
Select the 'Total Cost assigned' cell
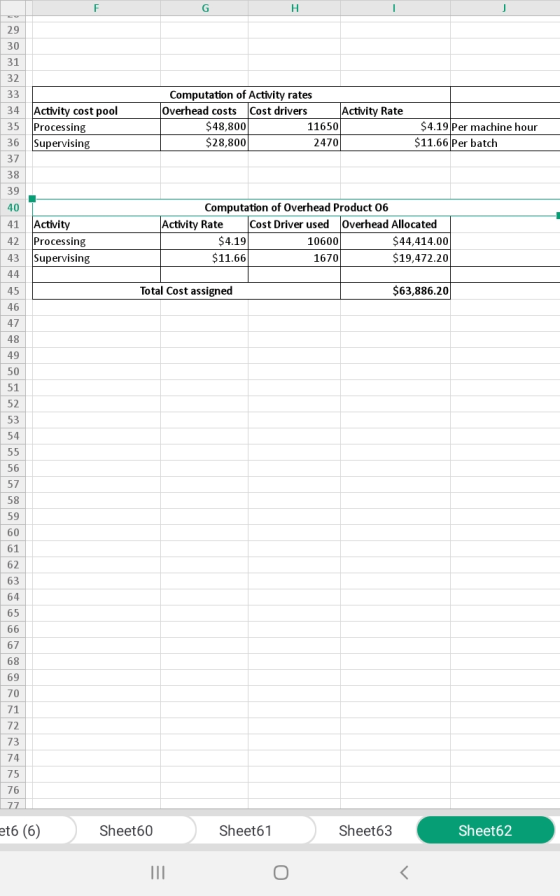(186, 291)
